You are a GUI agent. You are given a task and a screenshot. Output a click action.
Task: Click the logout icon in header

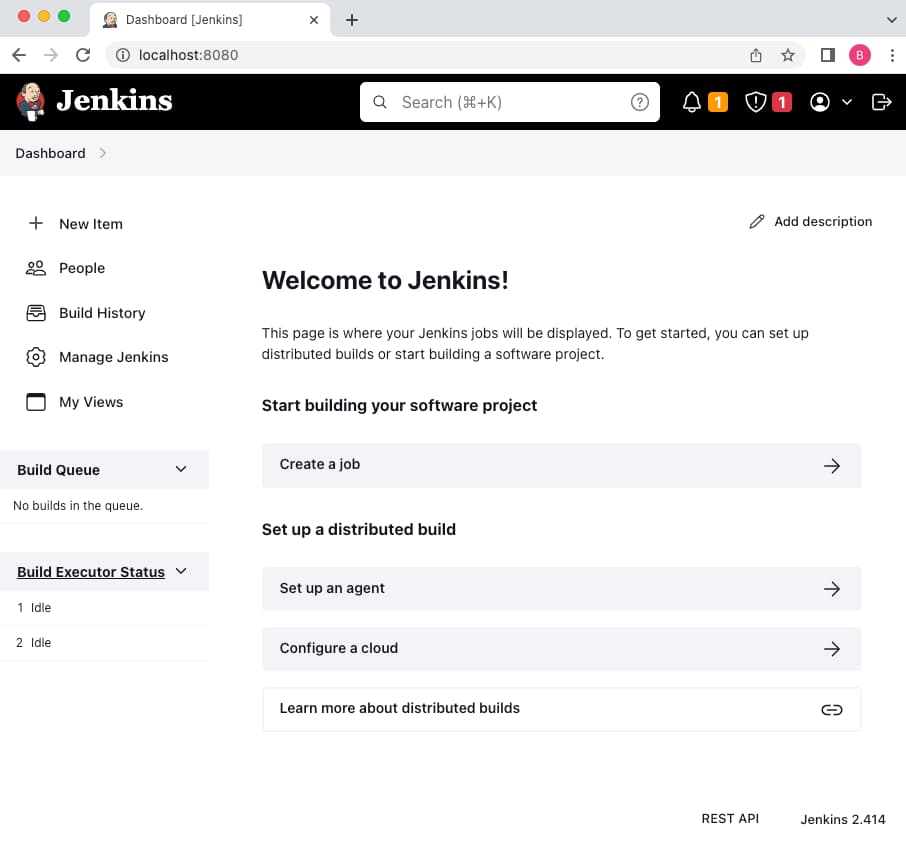point(881,102)
